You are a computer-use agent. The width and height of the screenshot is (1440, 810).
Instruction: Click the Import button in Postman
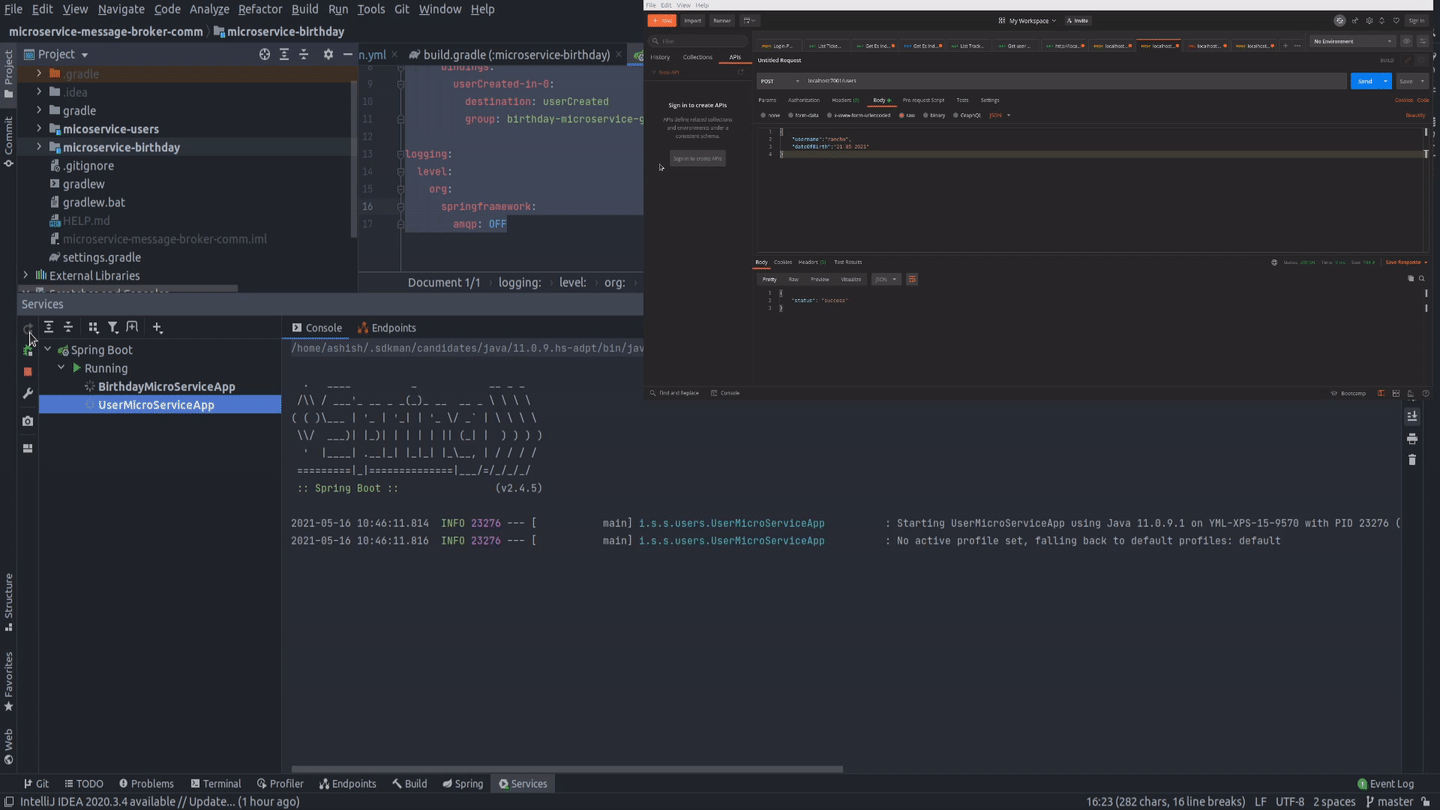(x=692, y=20)
